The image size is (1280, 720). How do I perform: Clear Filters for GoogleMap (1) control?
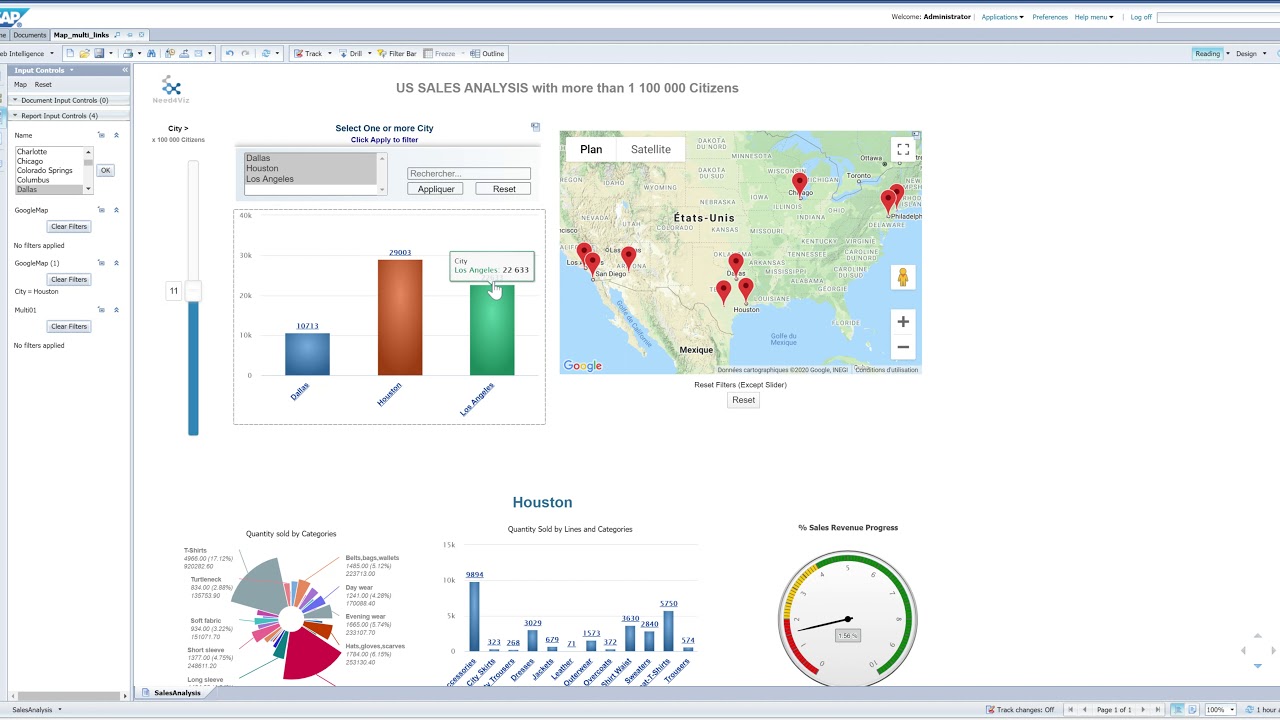point(69,279)
